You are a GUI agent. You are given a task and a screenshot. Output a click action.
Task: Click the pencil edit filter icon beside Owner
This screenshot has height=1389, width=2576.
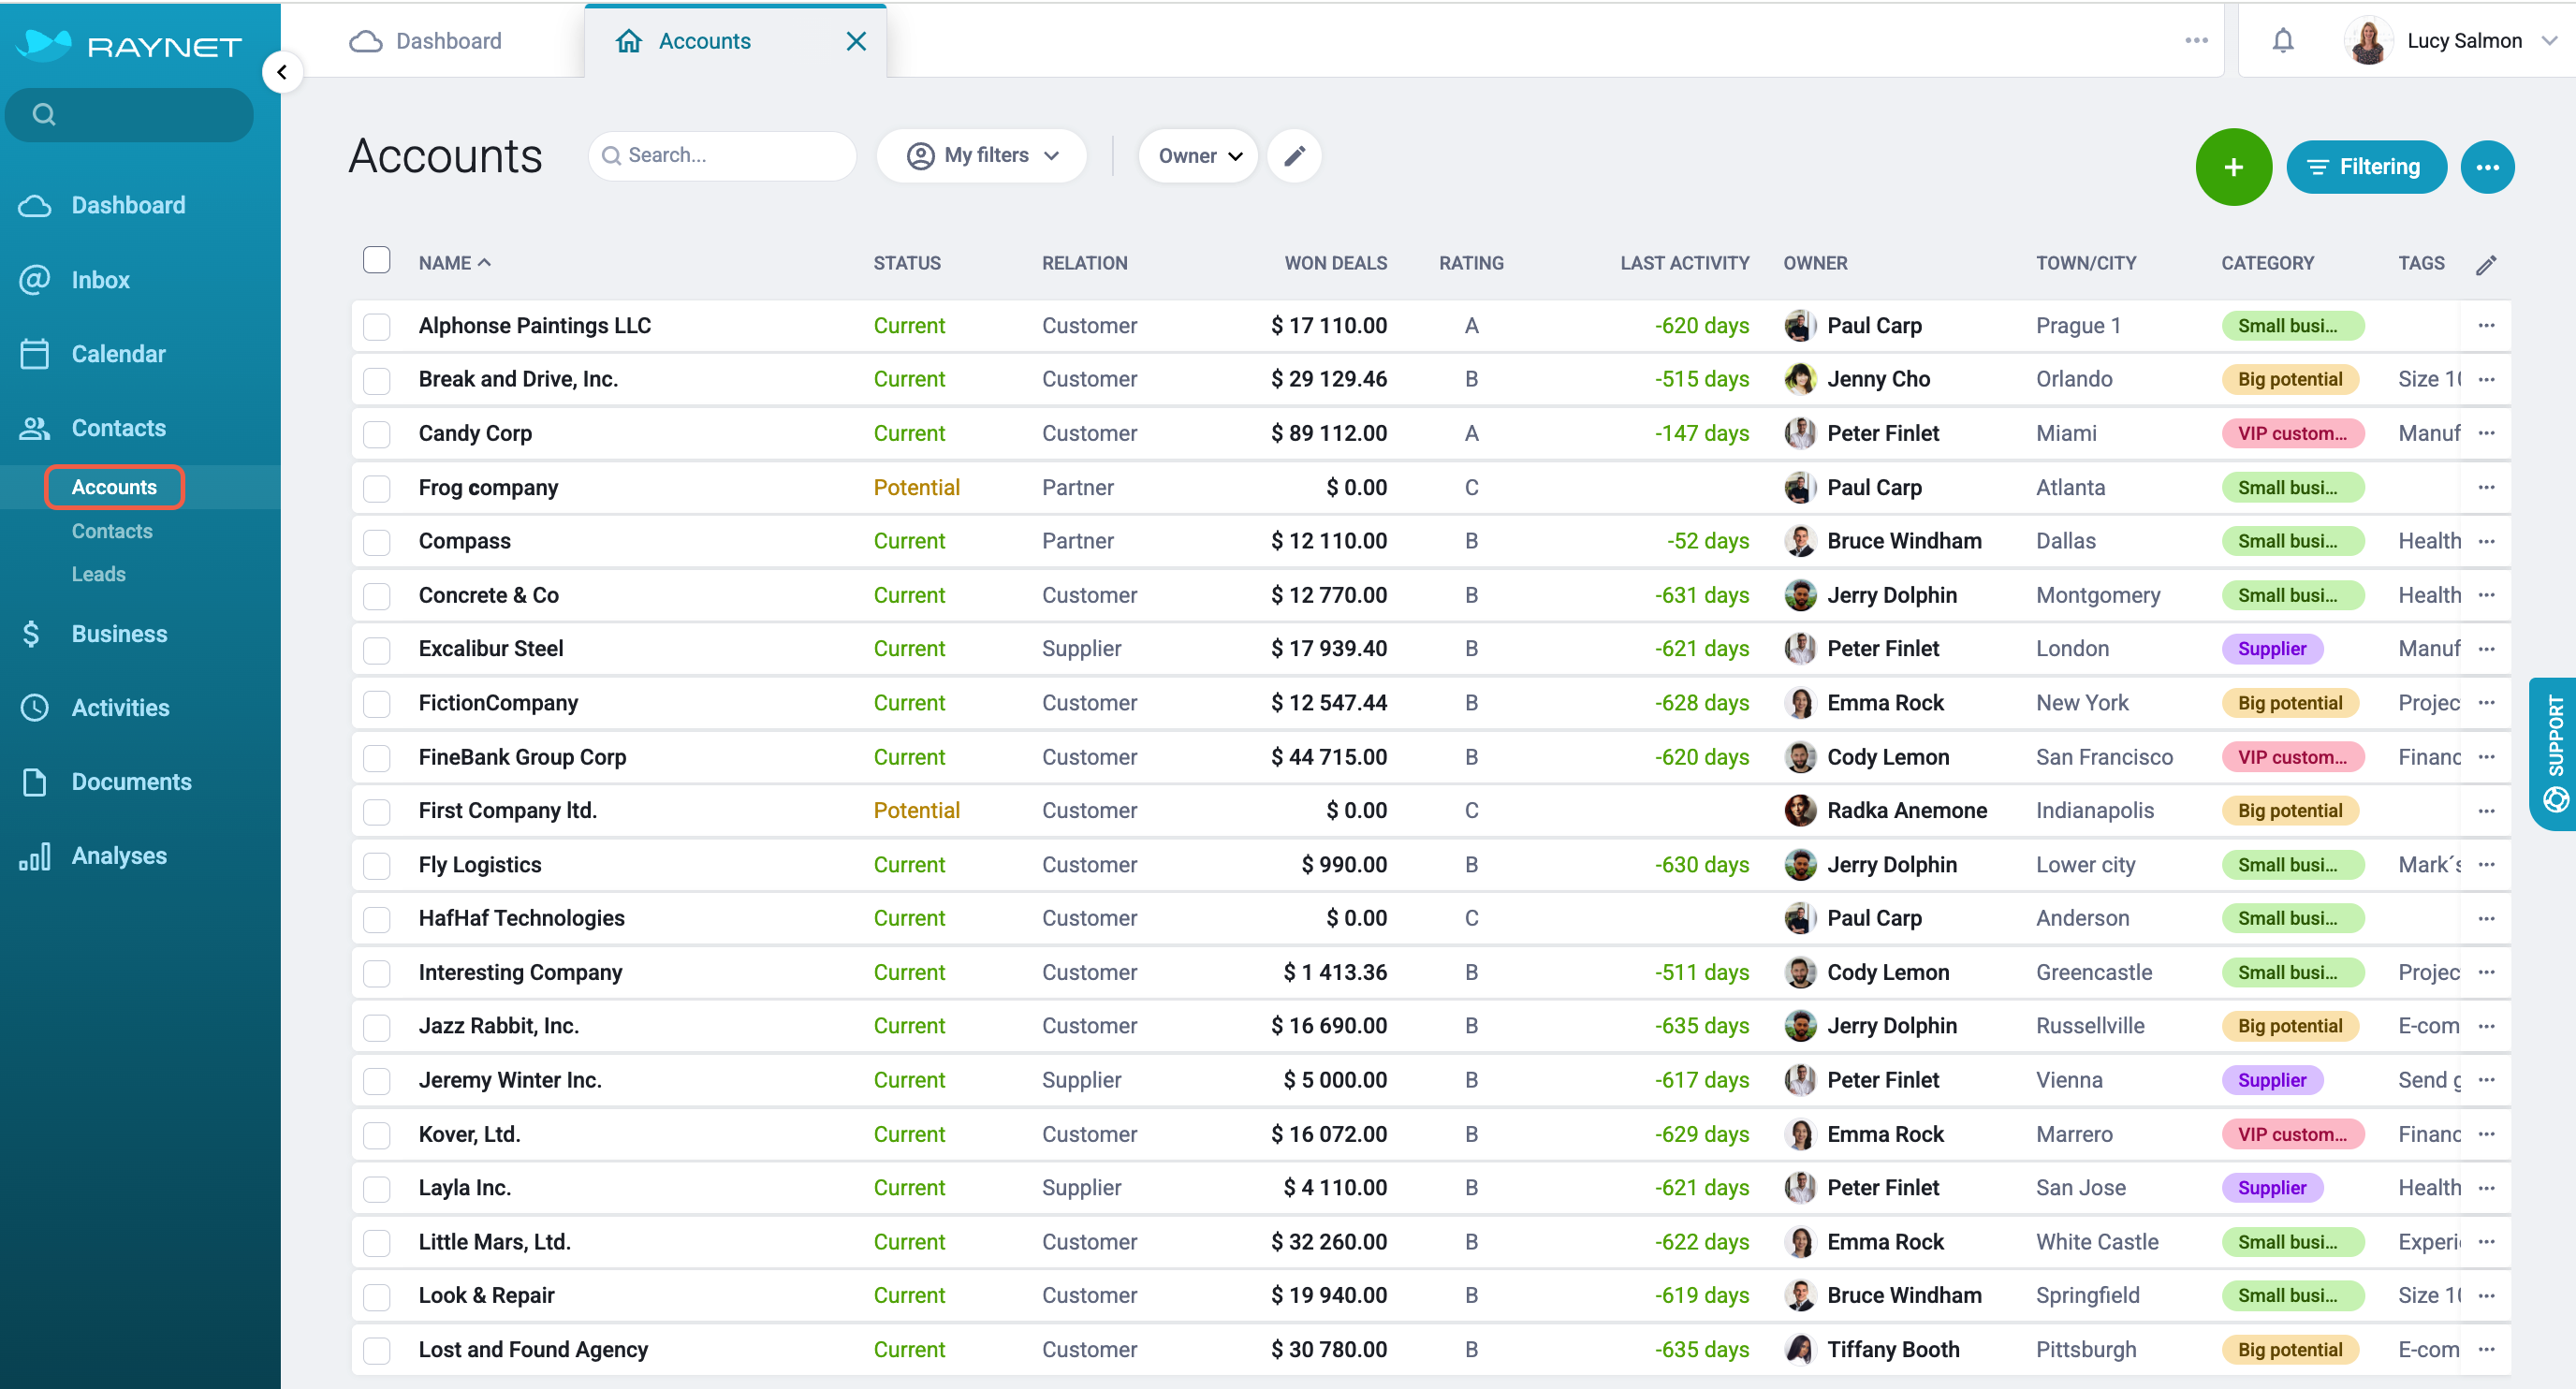(1294, 156)
